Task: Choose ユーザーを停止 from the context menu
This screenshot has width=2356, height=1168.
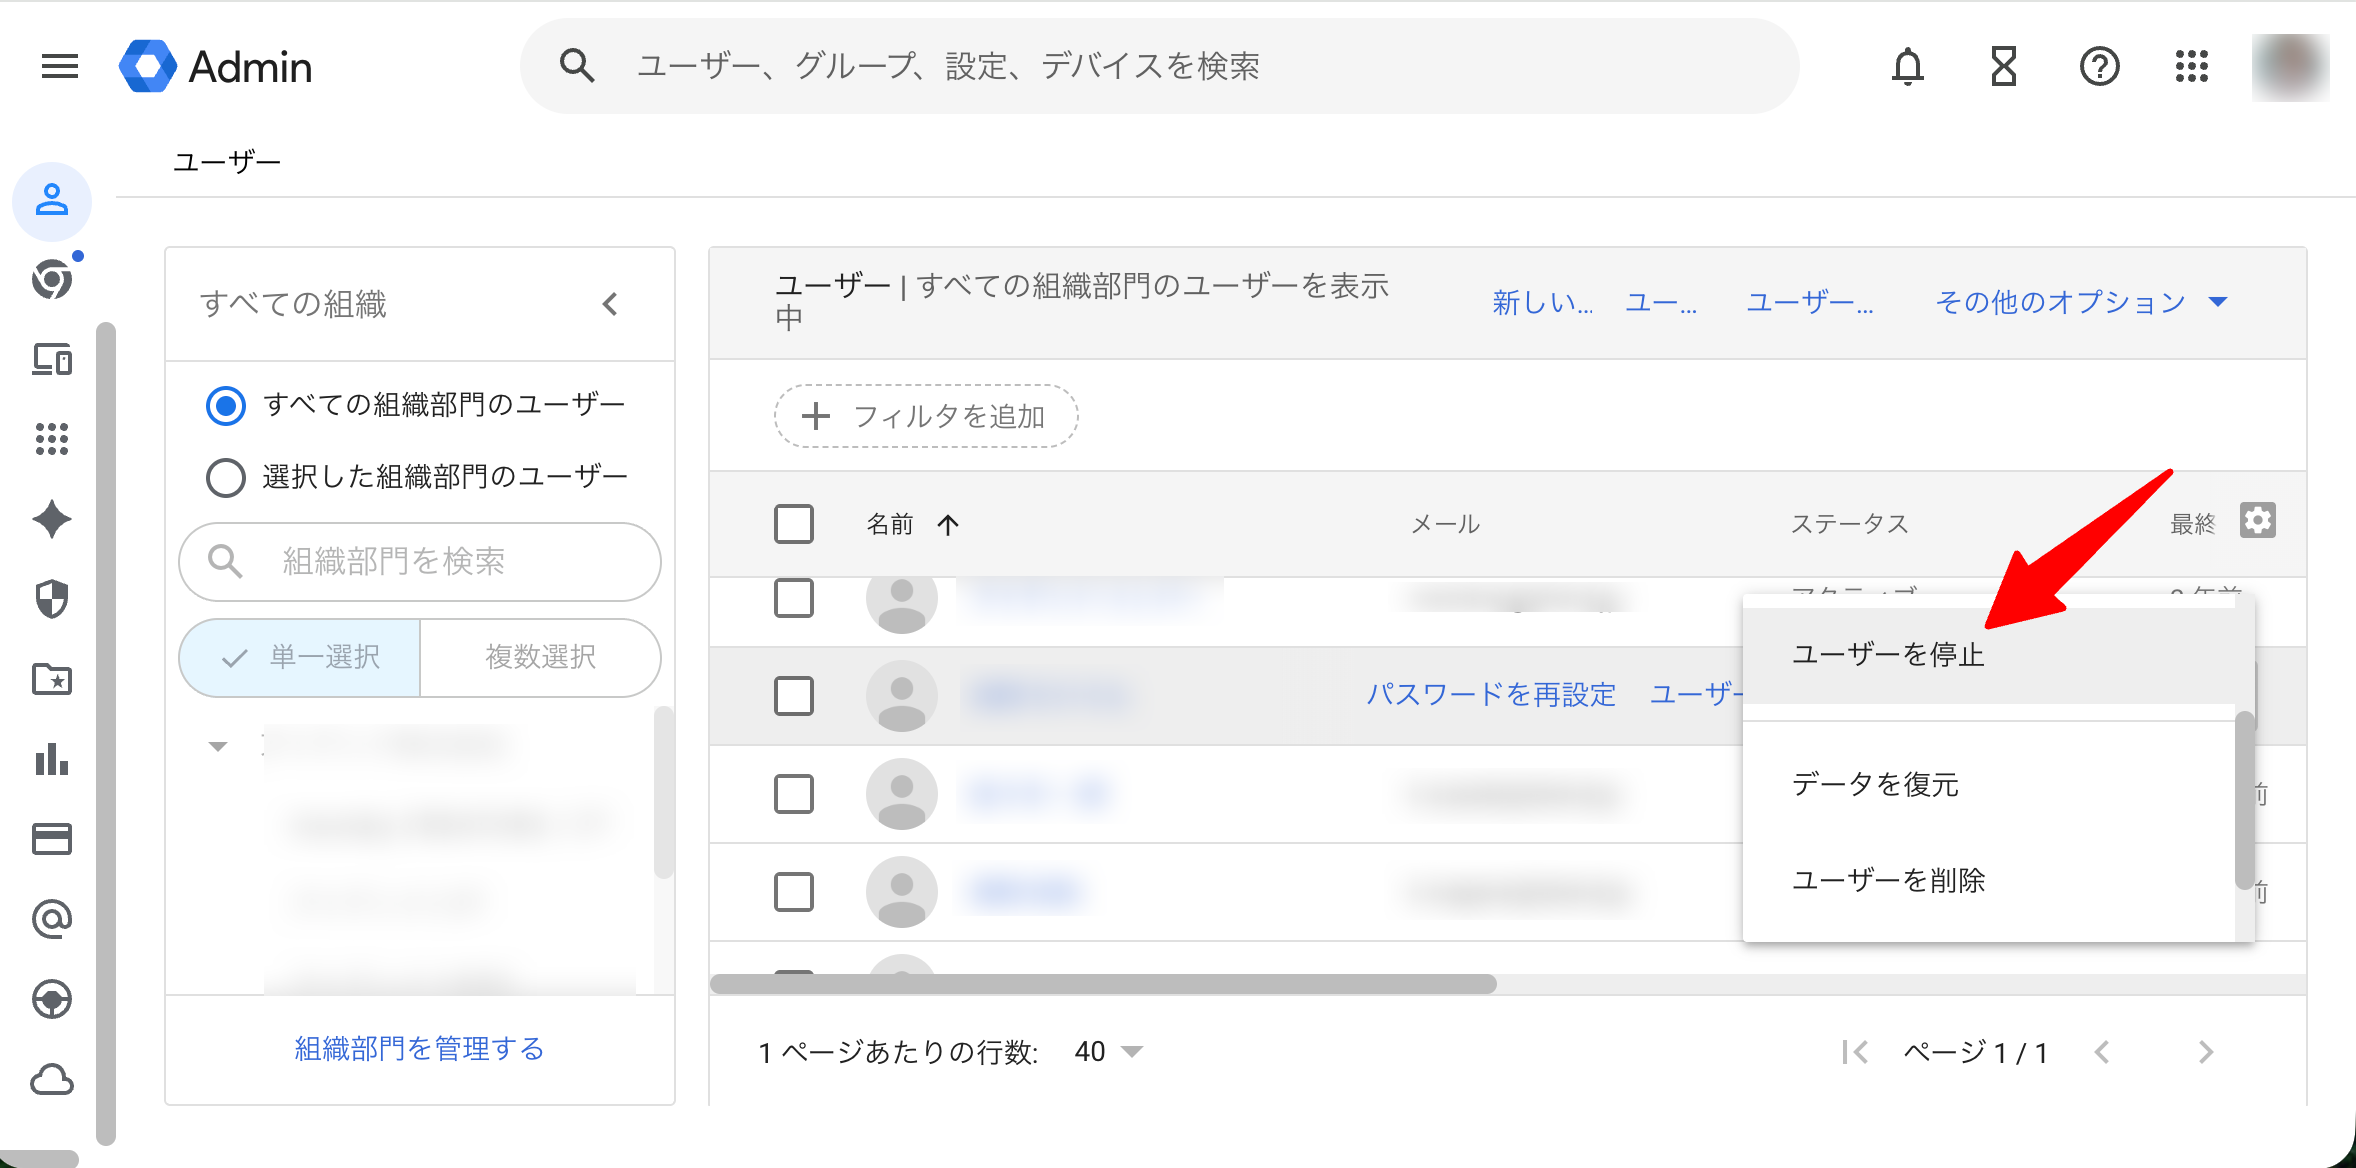Action: [1888, 655]
